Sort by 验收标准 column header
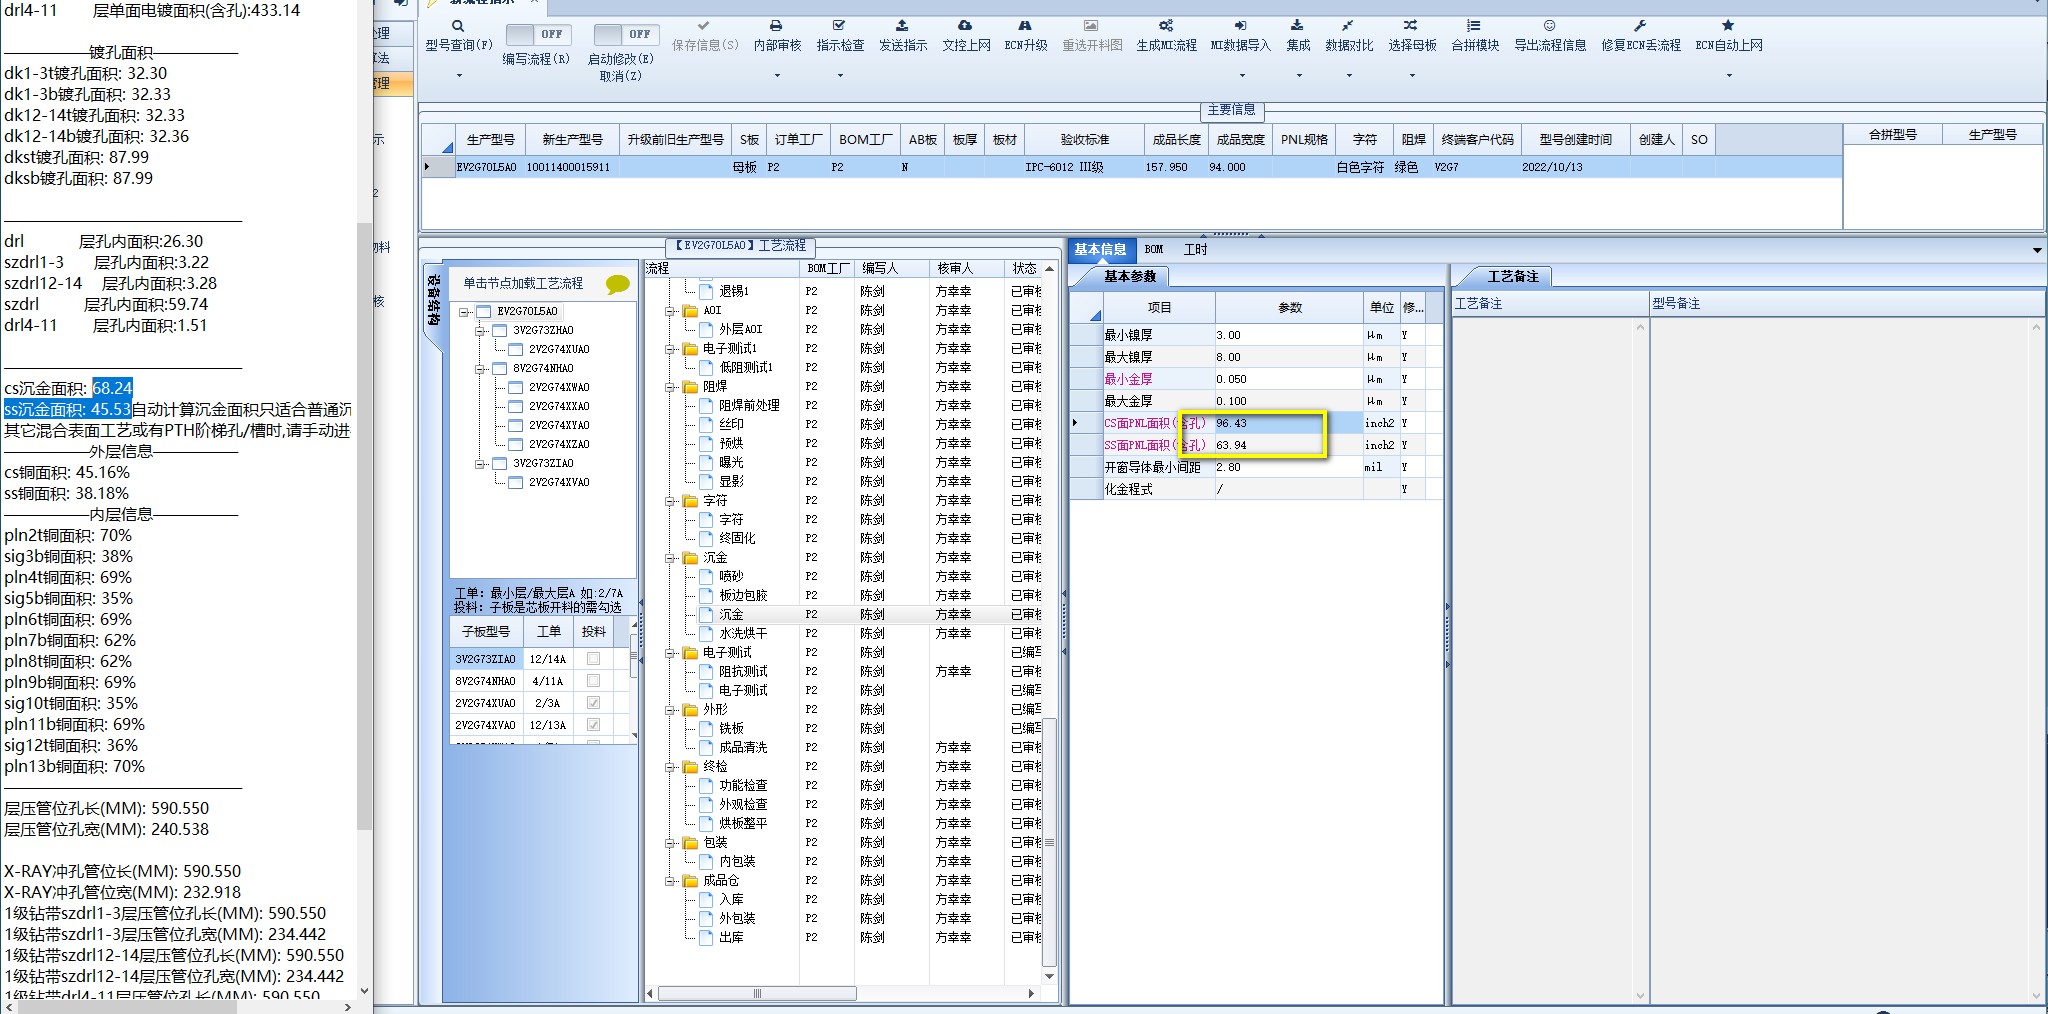2048x1014 pixels. (x=1085, y=140)
